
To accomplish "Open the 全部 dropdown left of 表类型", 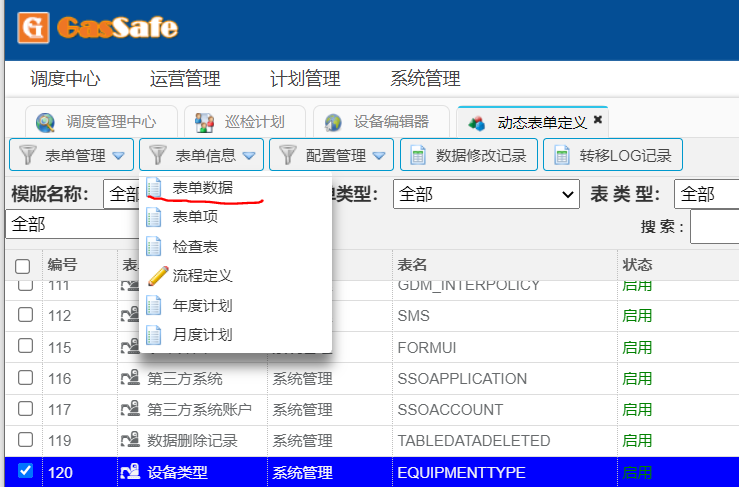I will 486,194.
